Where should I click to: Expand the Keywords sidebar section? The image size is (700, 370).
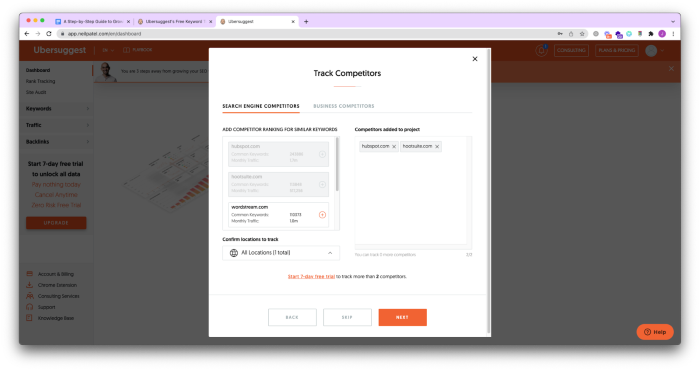click(57, 108)
